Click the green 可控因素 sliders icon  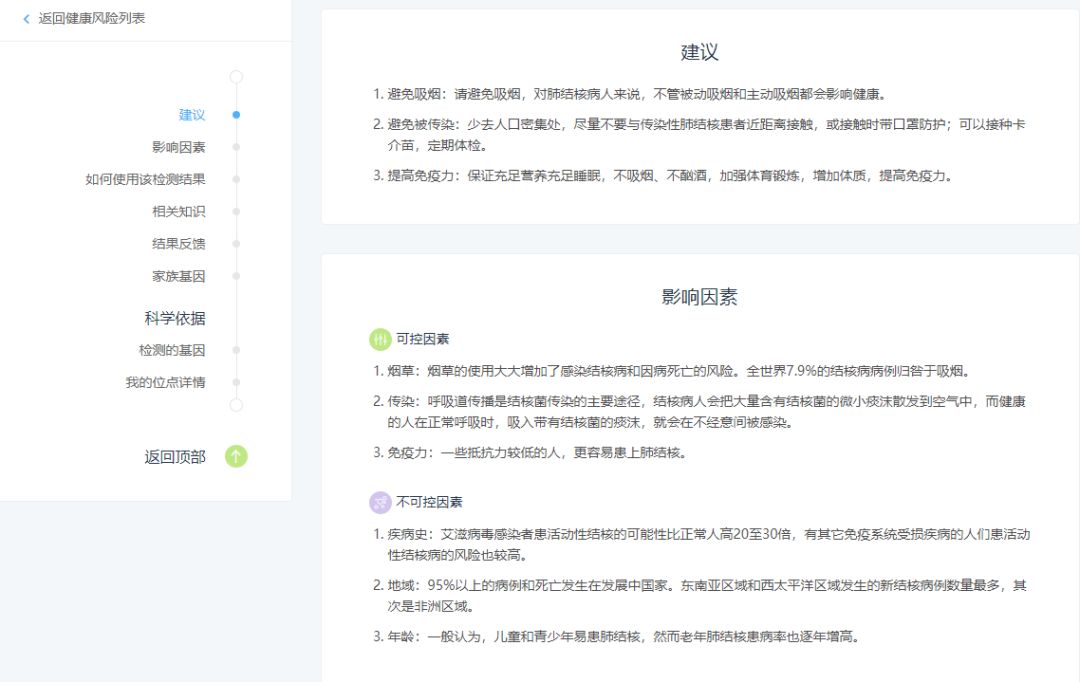(x=380, y=339)
